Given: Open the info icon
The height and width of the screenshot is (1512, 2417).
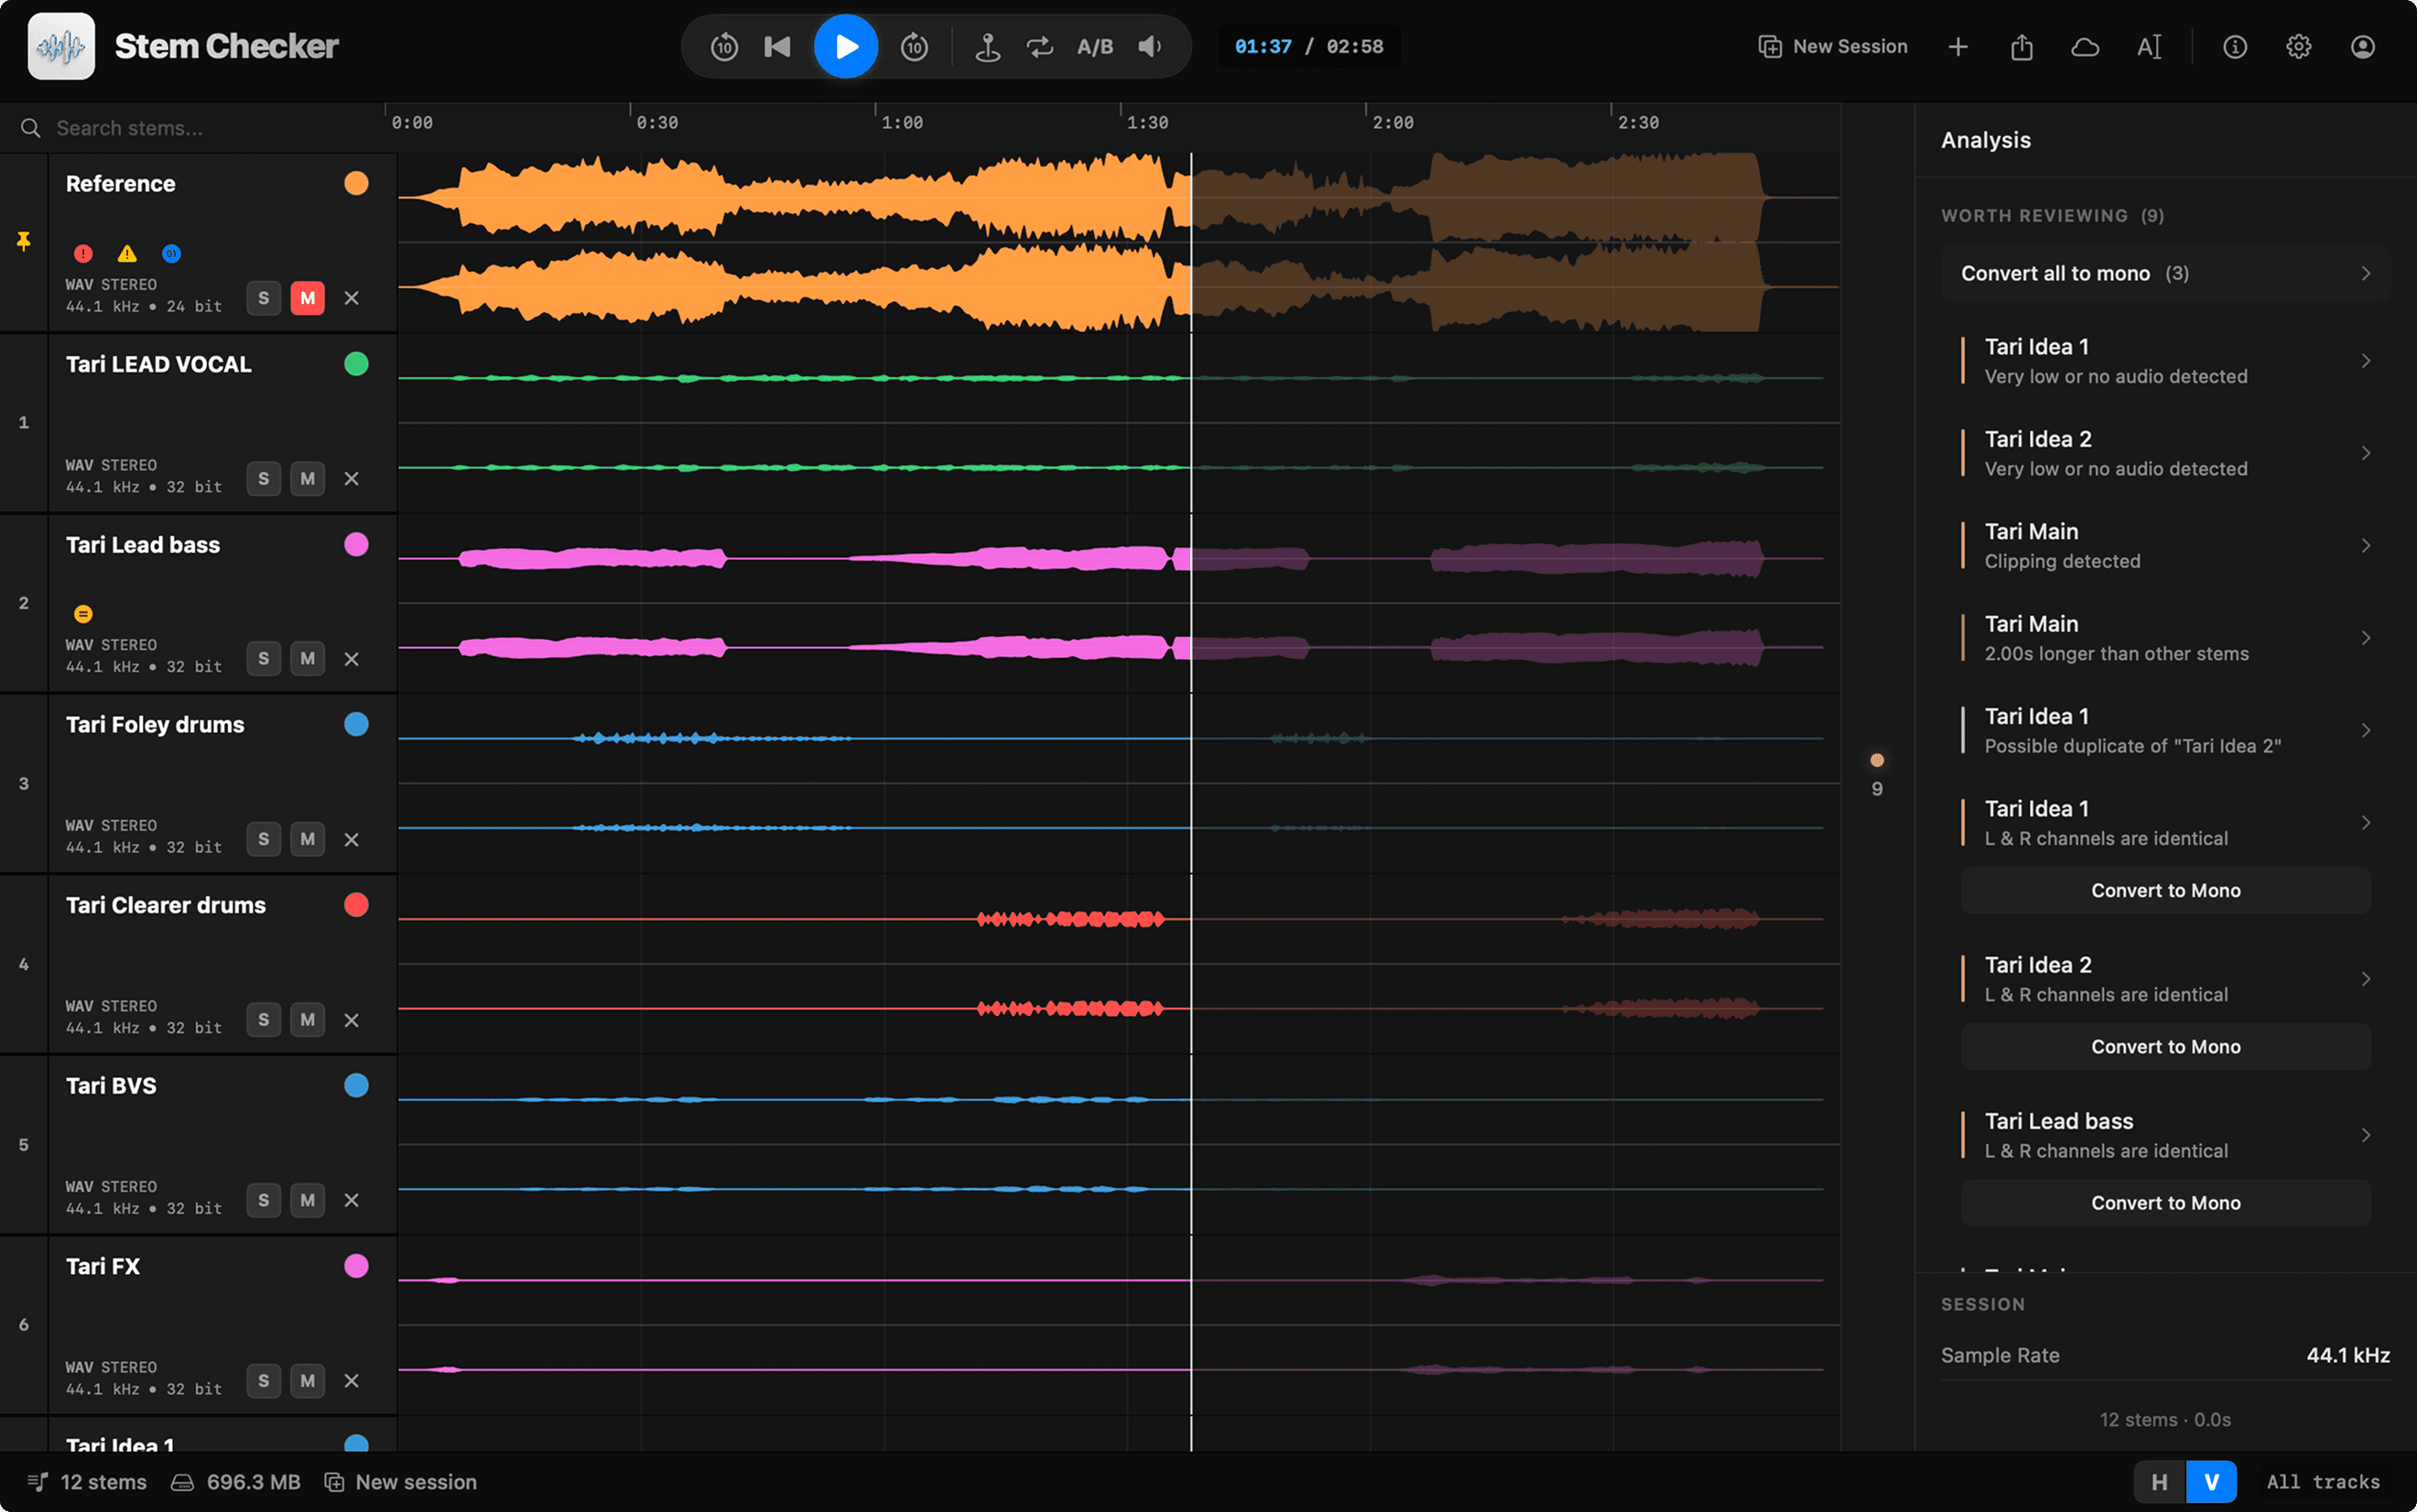Looking at the screenshot, I should click(x=2235, y=46).
